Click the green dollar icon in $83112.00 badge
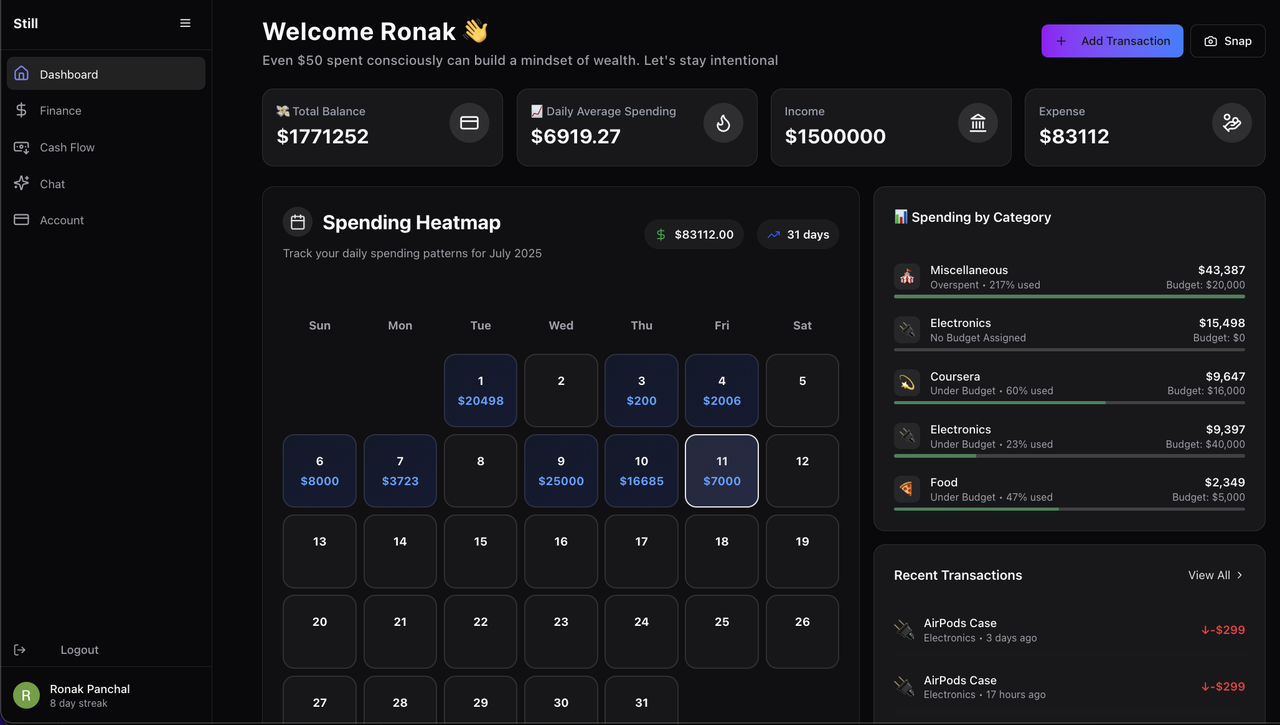Screen dimensions: 1280x725 click(x=661, y=234)
